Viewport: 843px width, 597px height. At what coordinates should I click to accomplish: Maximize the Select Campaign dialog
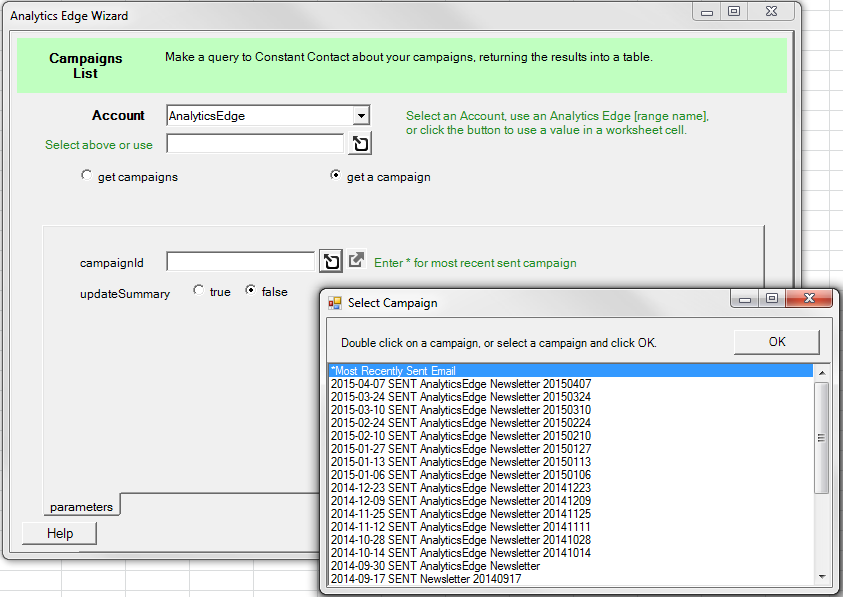pyautogui.click(x=772, y=298)
